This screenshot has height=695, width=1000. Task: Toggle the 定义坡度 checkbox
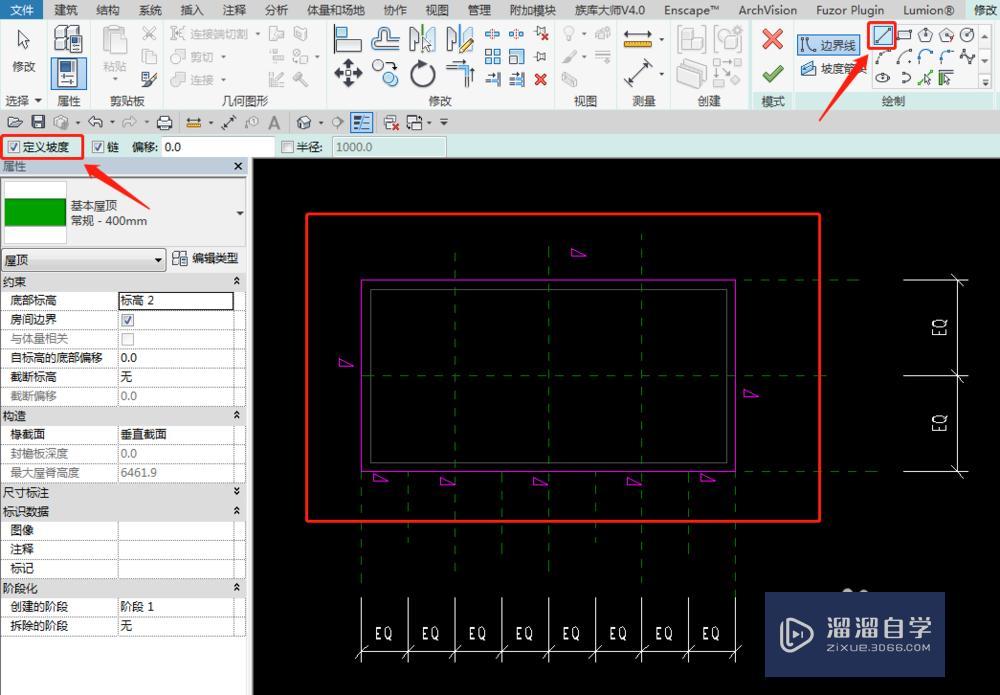[14, 147]
